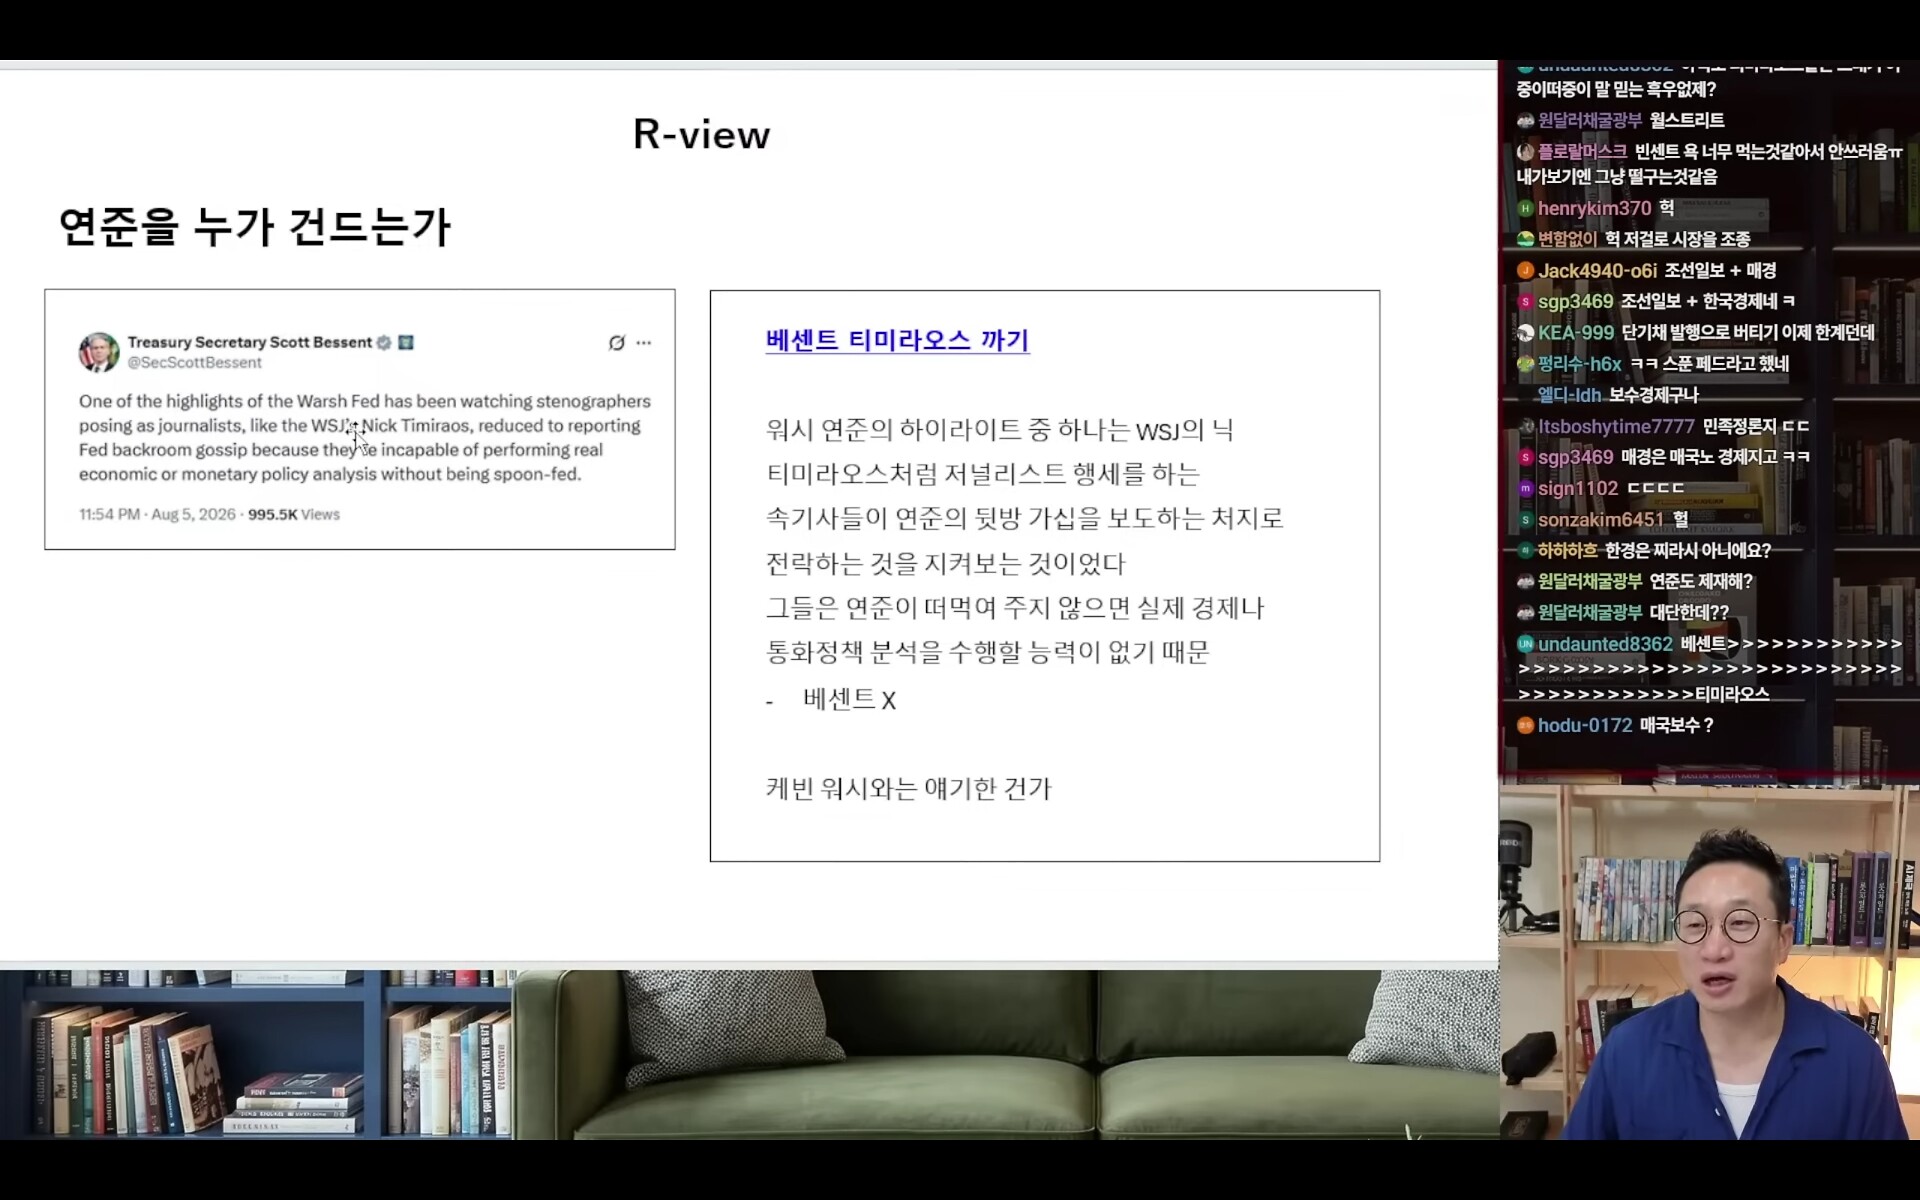Click the avatar beside 하하하흐 in chat
Viewport: 1920px width, 1200px height.
[1525, 551]
